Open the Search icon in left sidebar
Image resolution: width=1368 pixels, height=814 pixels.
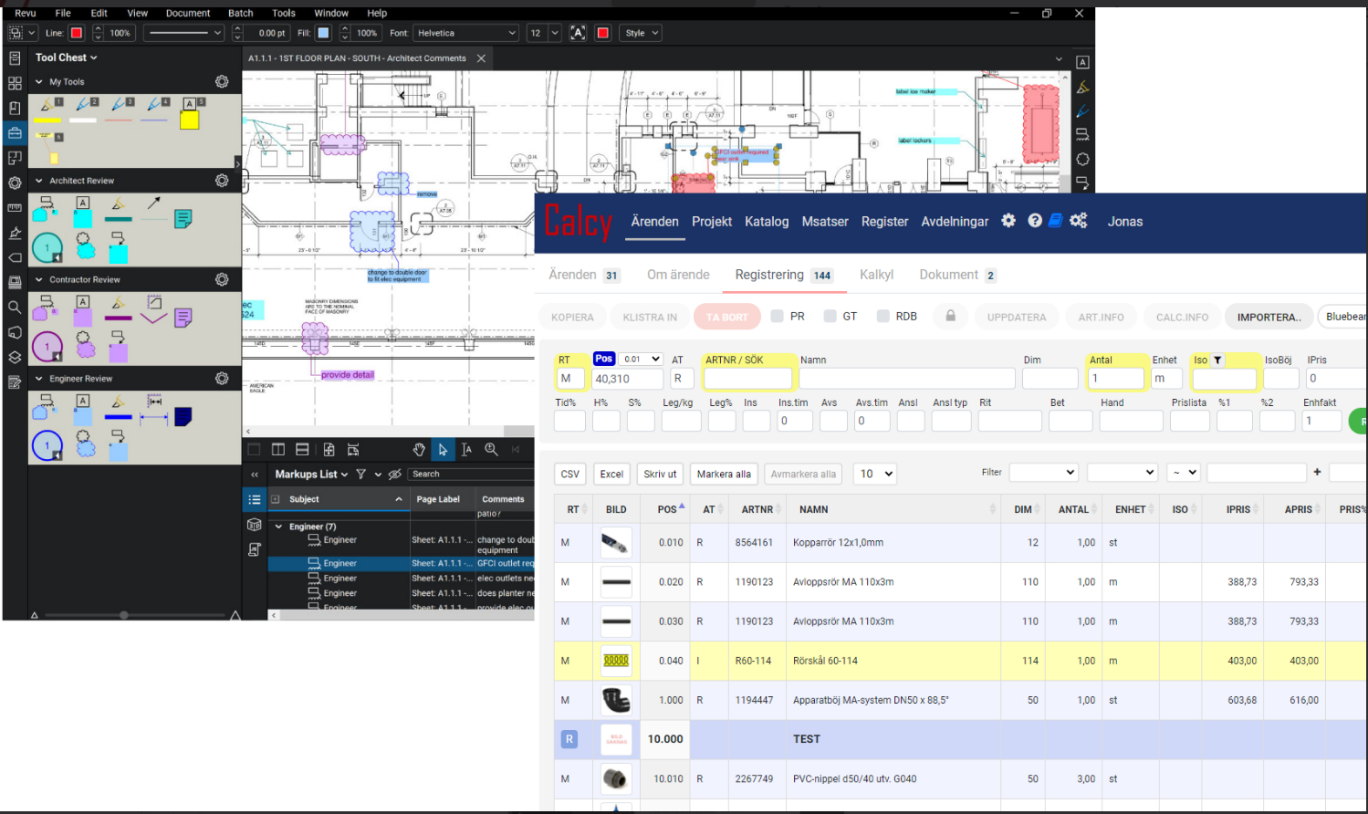[x=14, y=307]
